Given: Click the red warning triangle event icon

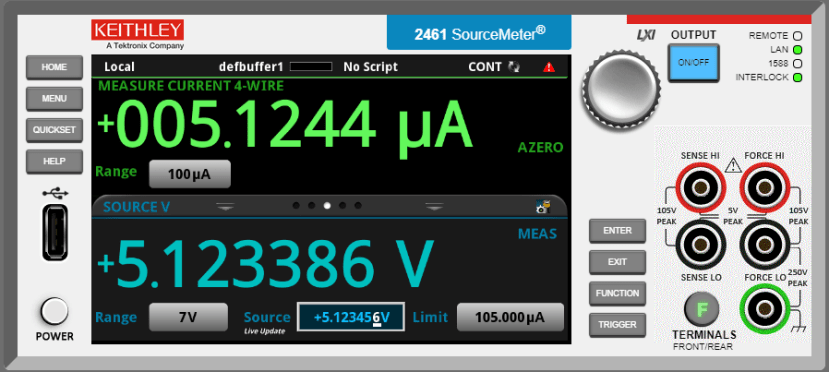Looking at the screenshot, I should 549,67.
